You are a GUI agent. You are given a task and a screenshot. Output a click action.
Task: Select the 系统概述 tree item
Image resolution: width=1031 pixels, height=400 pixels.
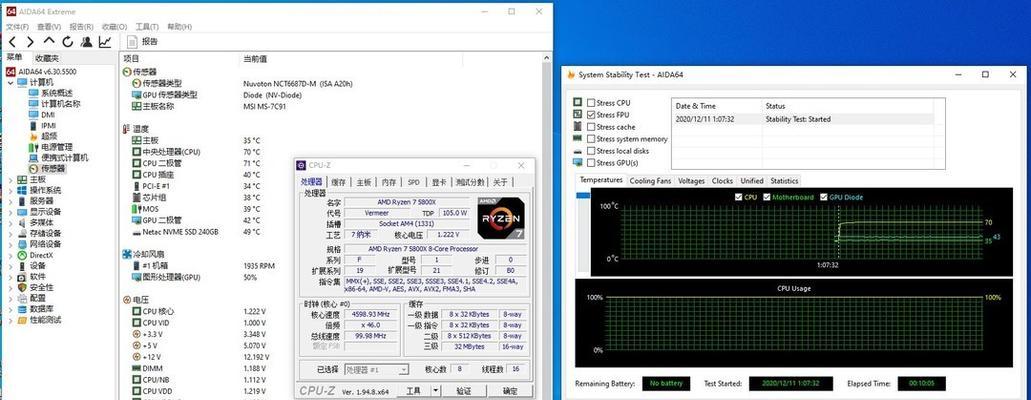coord(57,93)
